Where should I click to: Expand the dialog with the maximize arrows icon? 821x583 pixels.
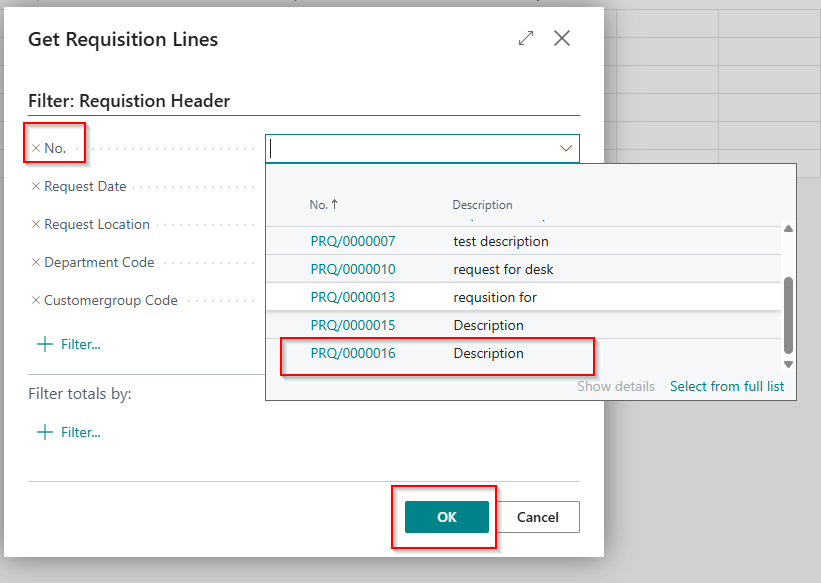click(x=526, y=39)
